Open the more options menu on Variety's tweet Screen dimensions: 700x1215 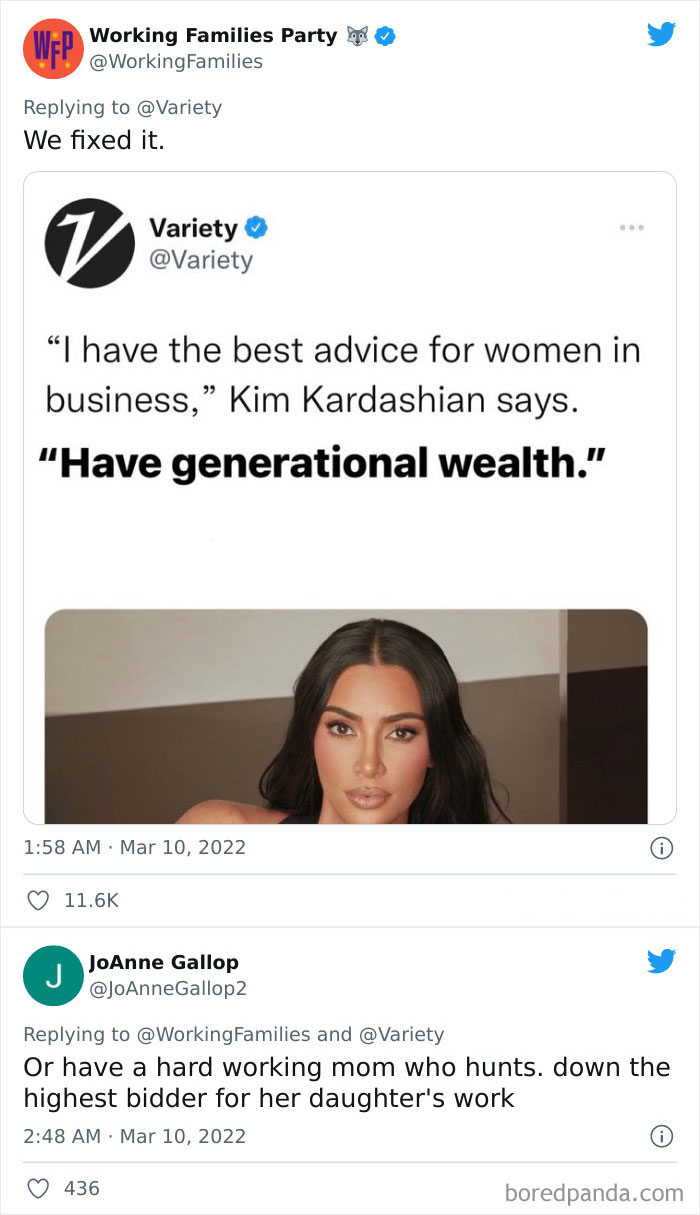pyautogui.click(x=632, y=227)
